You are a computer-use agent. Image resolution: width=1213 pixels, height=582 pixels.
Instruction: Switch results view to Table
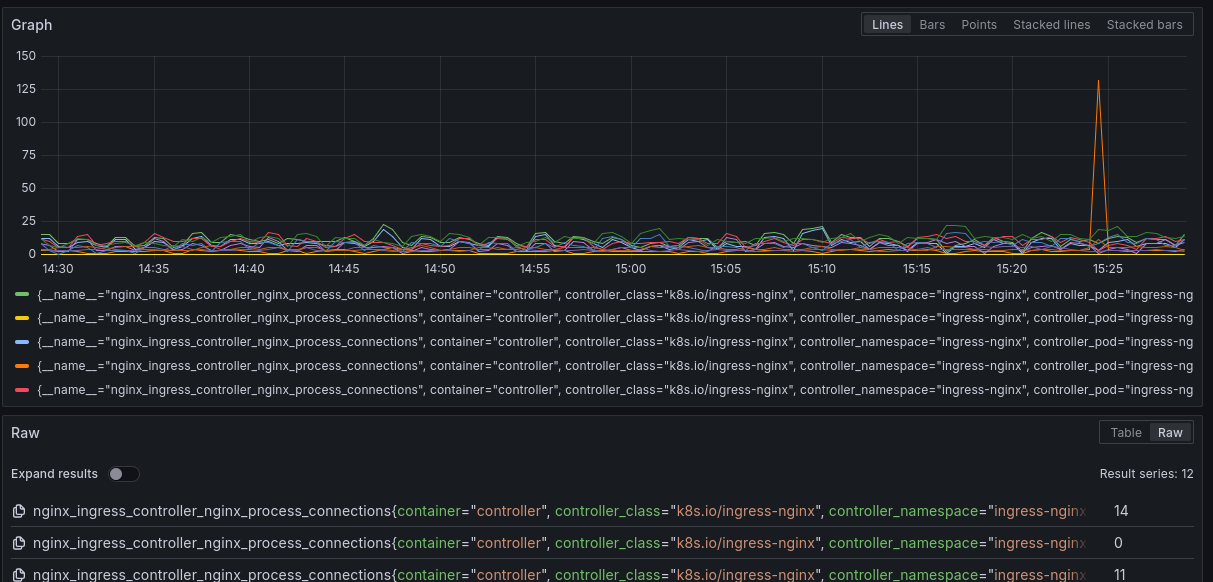click(1125, 433)
